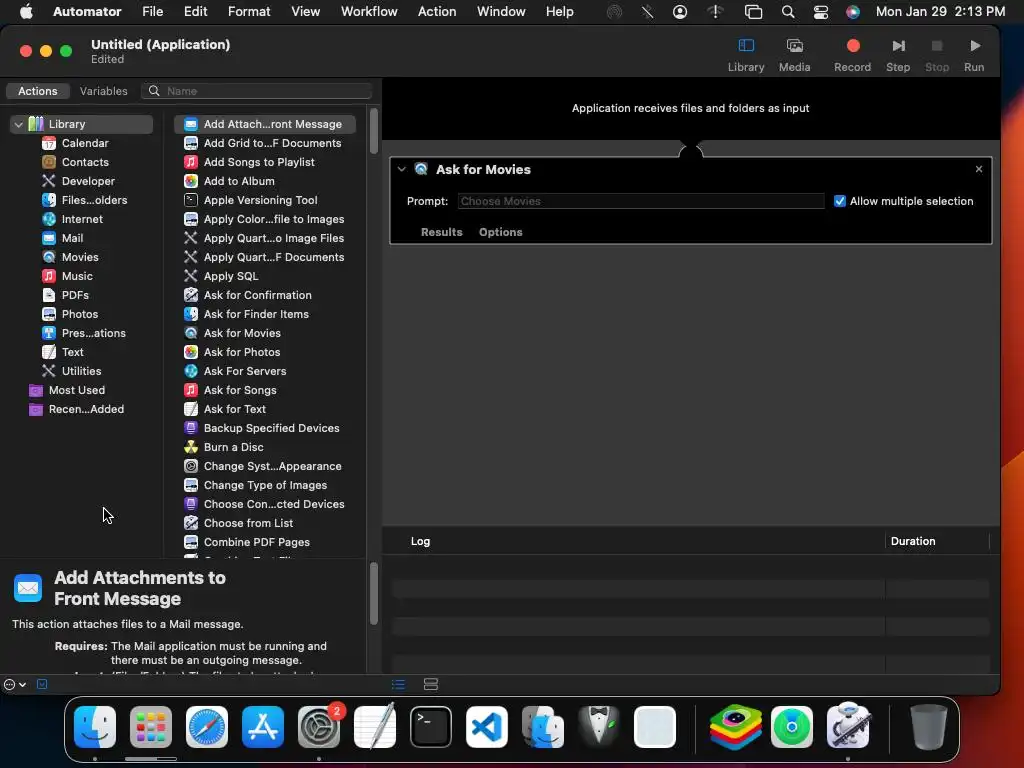This screenshot has width=1024, height=768.
Task: Open the Media browser
Action: (794, 55)
